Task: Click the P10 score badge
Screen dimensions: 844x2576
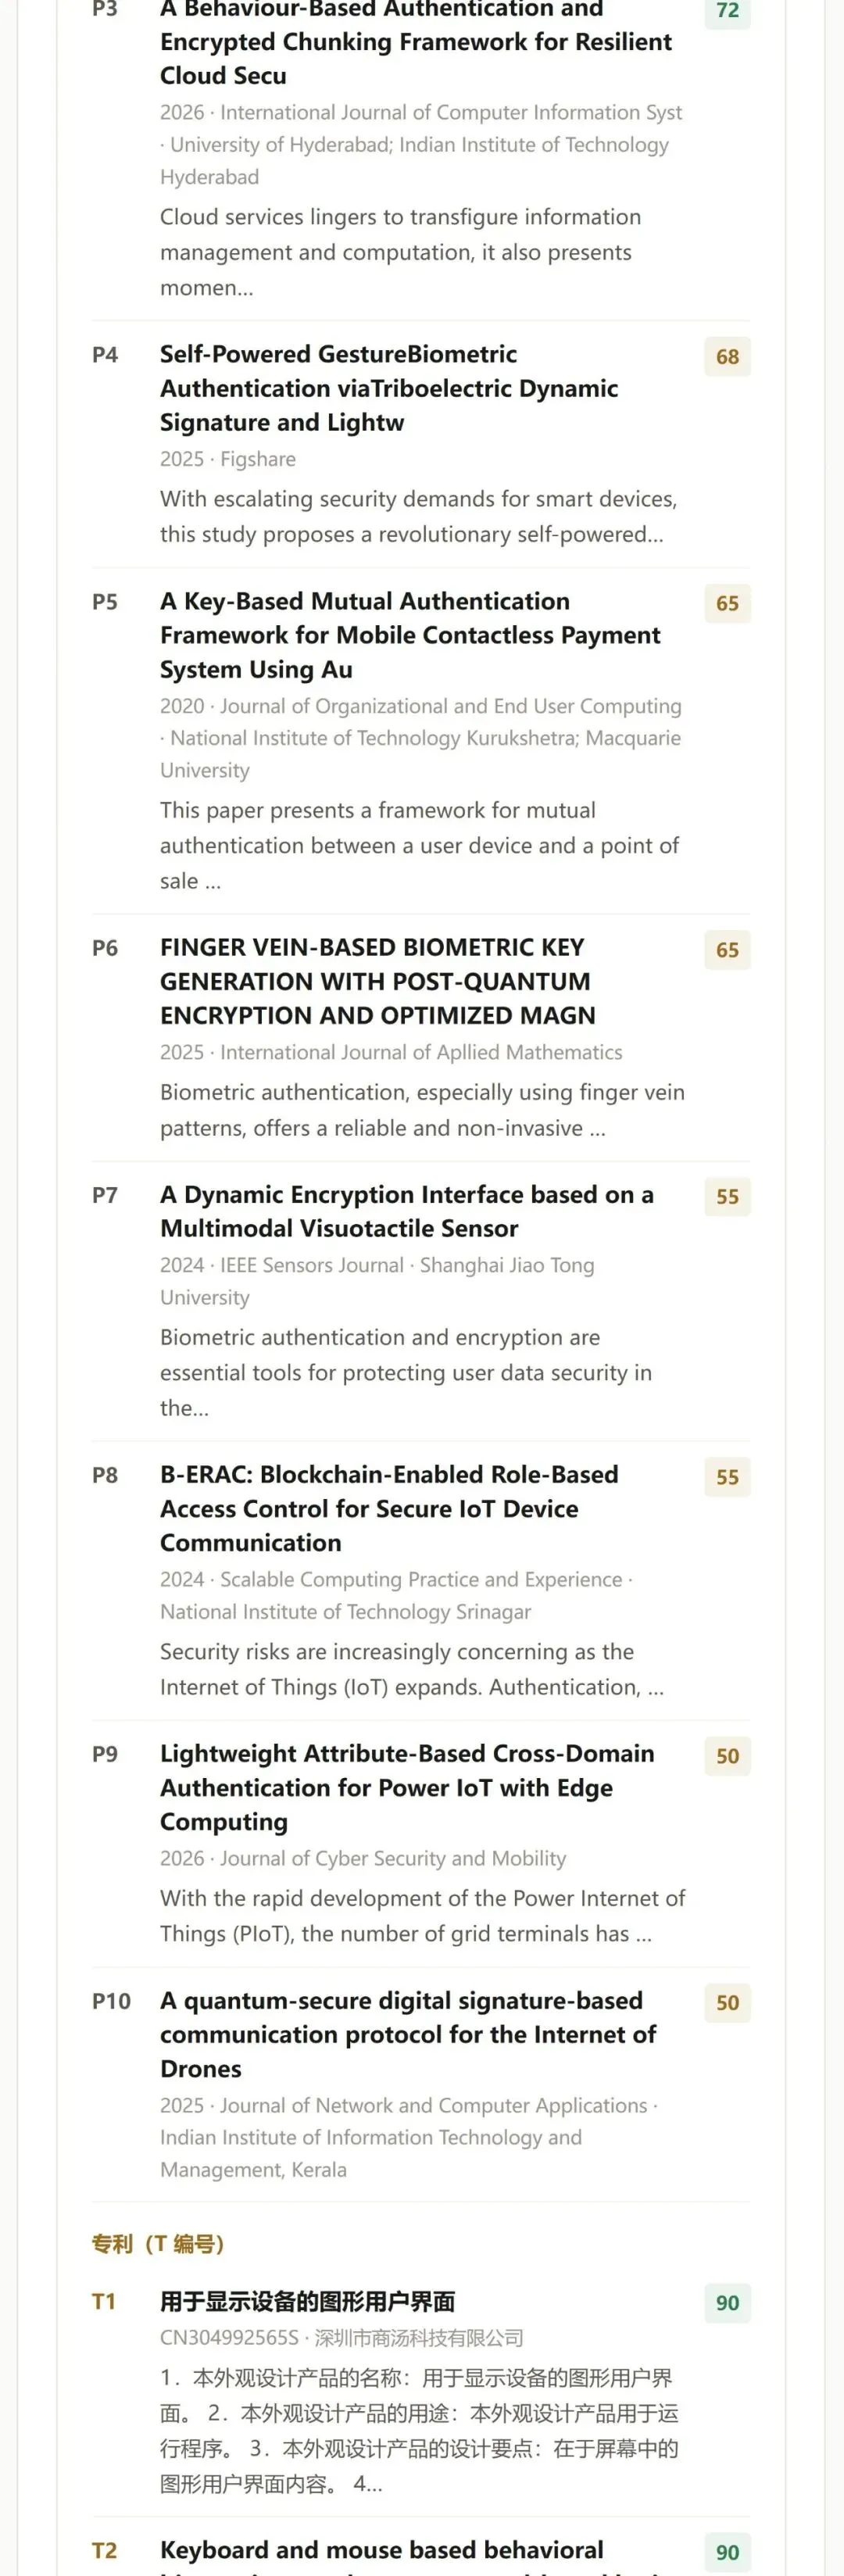Action: tap(727, 2003)
